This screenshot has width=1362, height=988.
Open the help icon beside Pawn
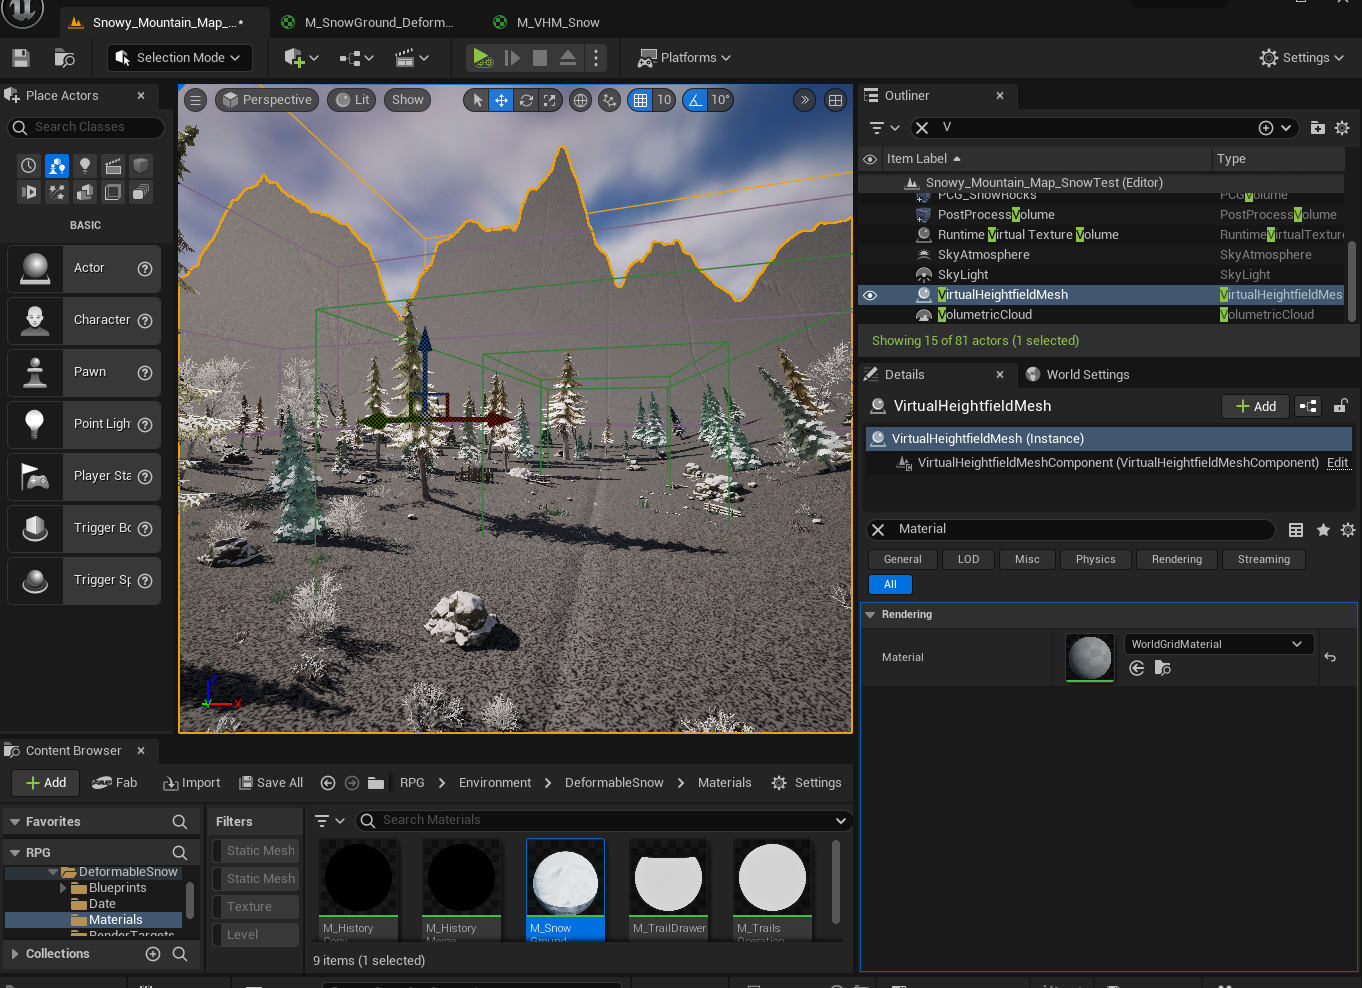[145, 372]
